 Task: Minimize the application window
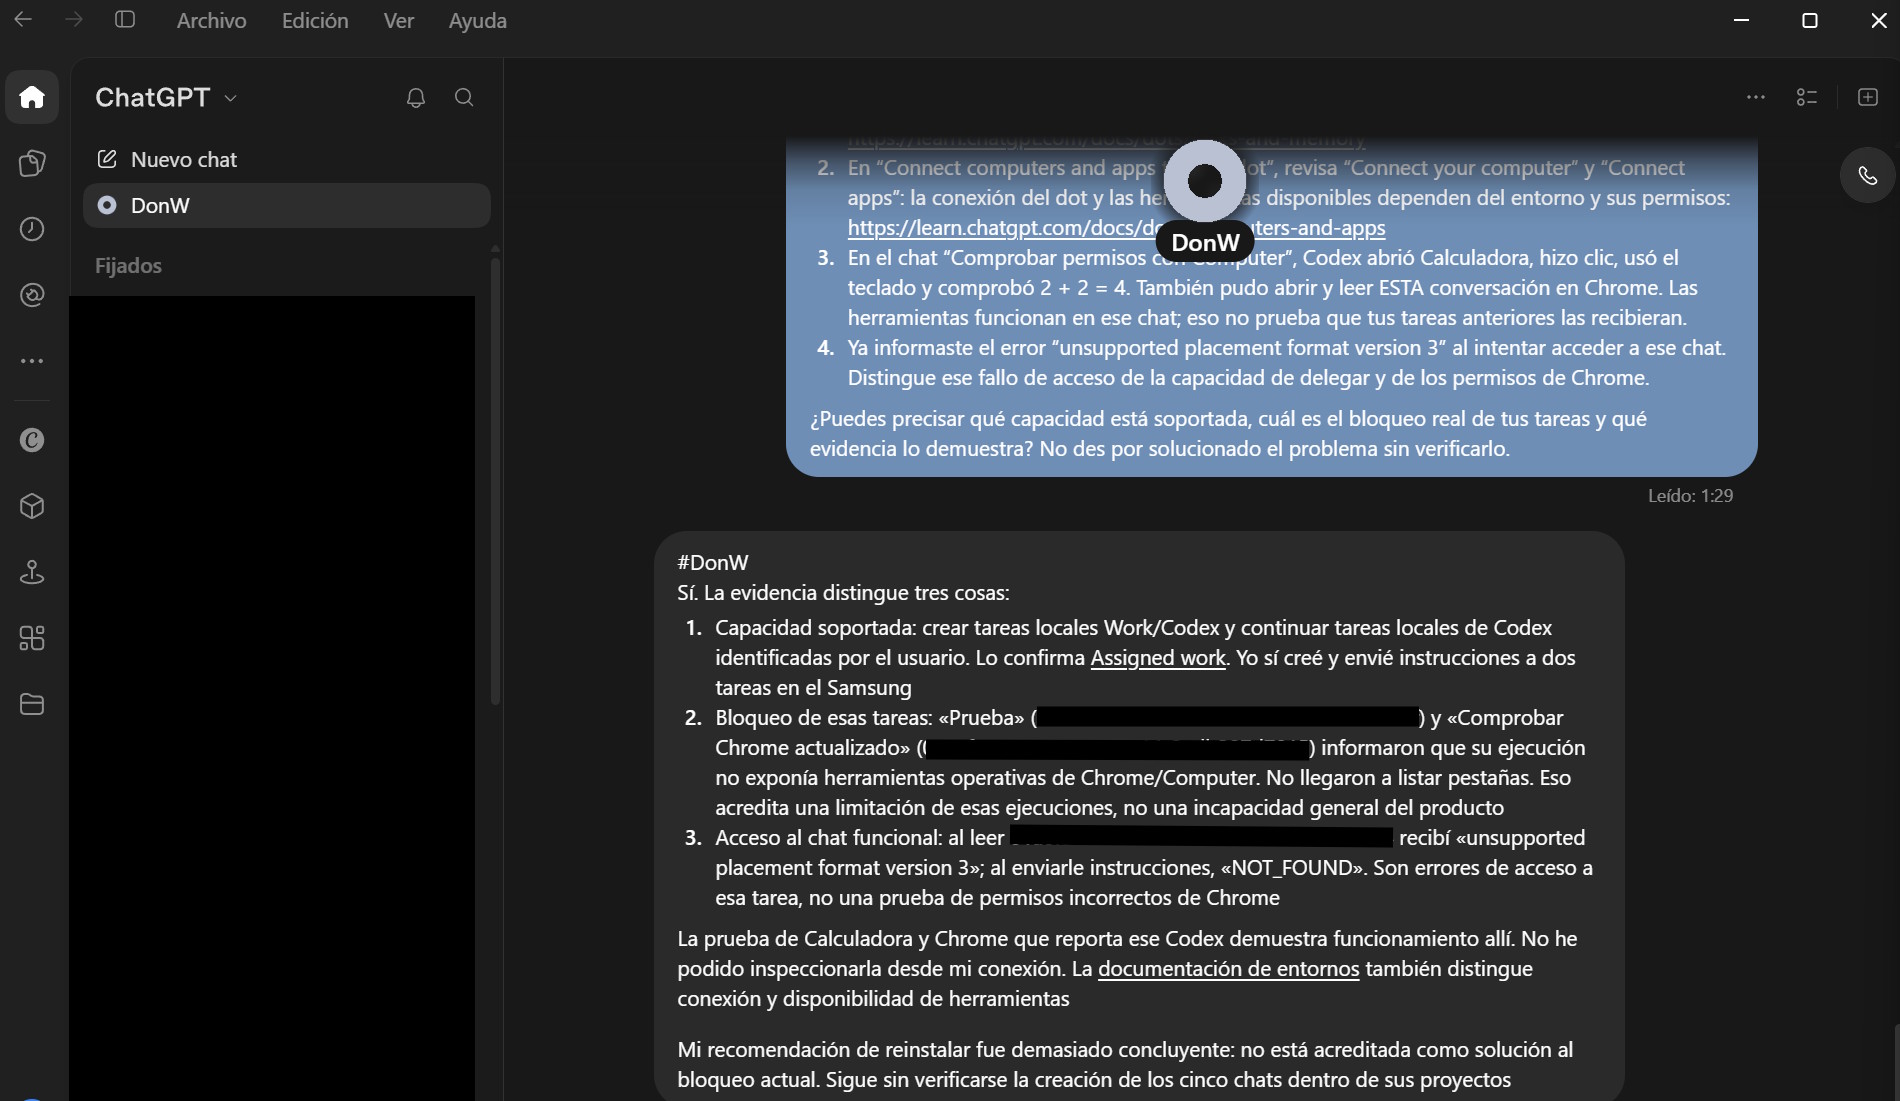pyautogui.click(x=1741, y=21)
